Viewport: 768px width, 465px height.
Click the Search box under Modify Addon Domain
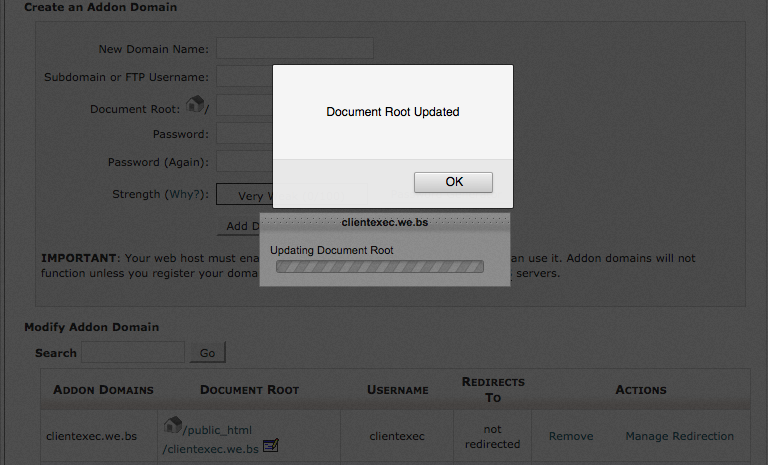133,352
